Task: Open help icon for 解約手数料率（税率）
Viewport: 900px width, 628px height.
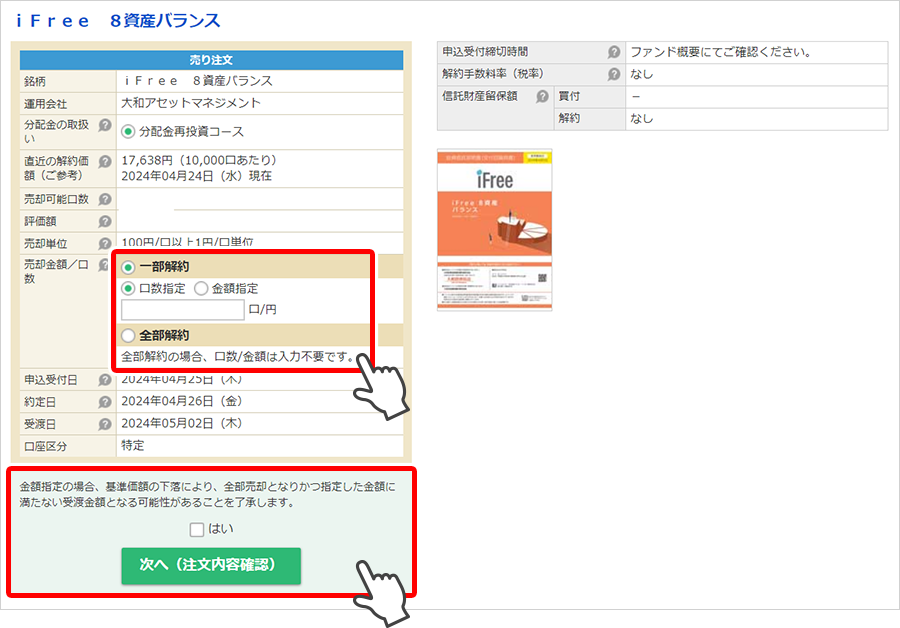Action: (x=614, y=74)
